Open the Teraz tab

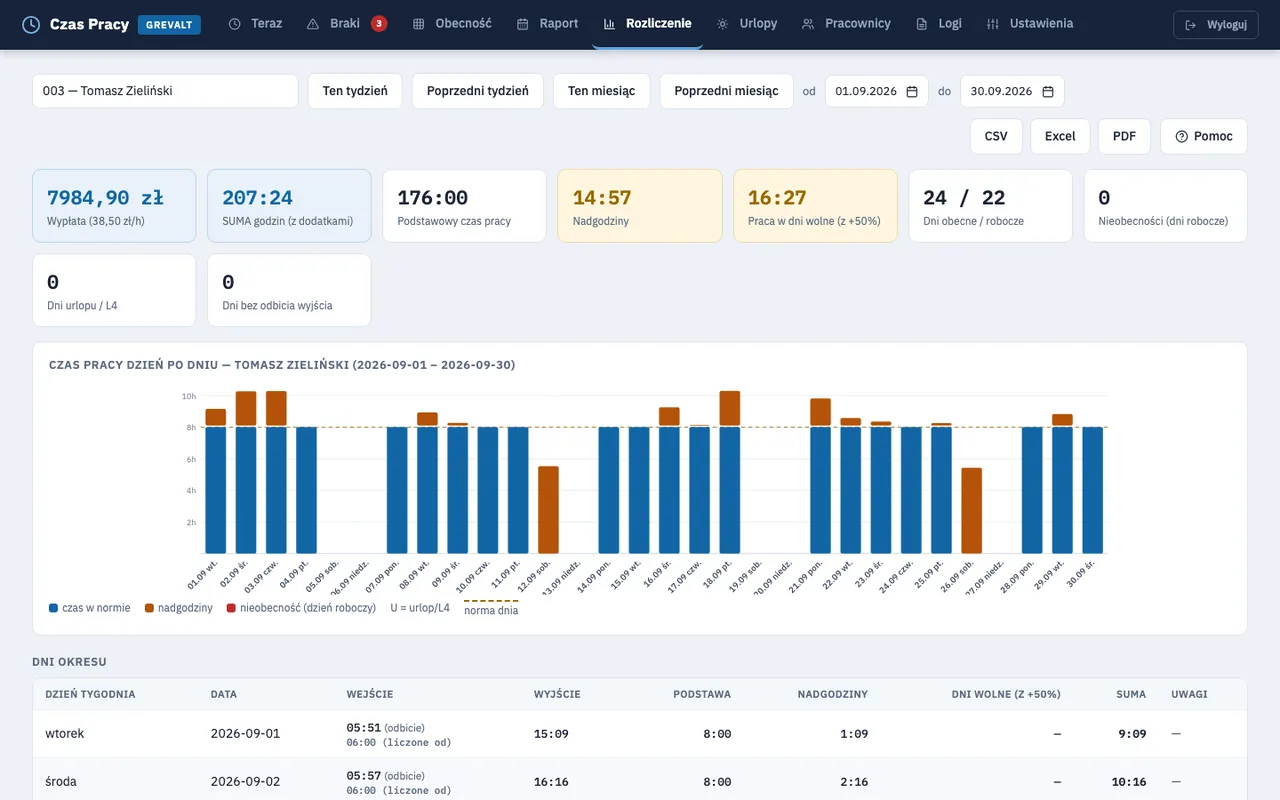(255, 24)
